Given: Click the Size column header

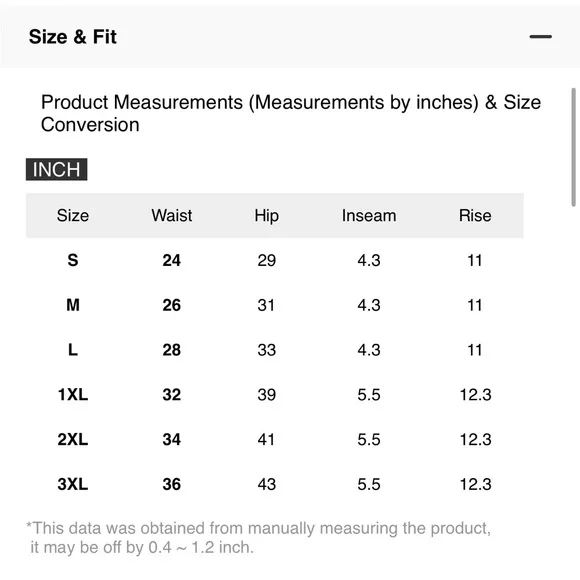Looking at the screenshot, I should coord(73,216).
